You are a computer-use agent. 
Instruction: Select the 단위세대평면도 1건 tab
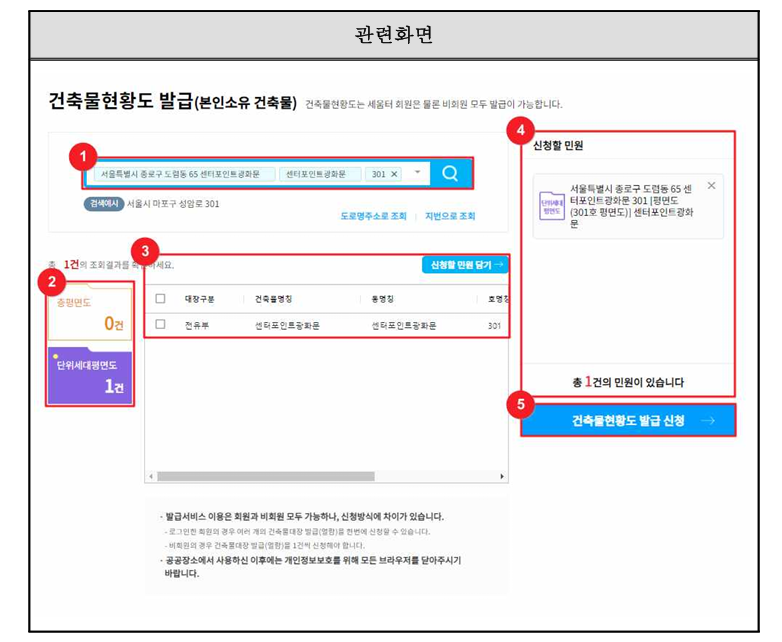pos(90,376)
